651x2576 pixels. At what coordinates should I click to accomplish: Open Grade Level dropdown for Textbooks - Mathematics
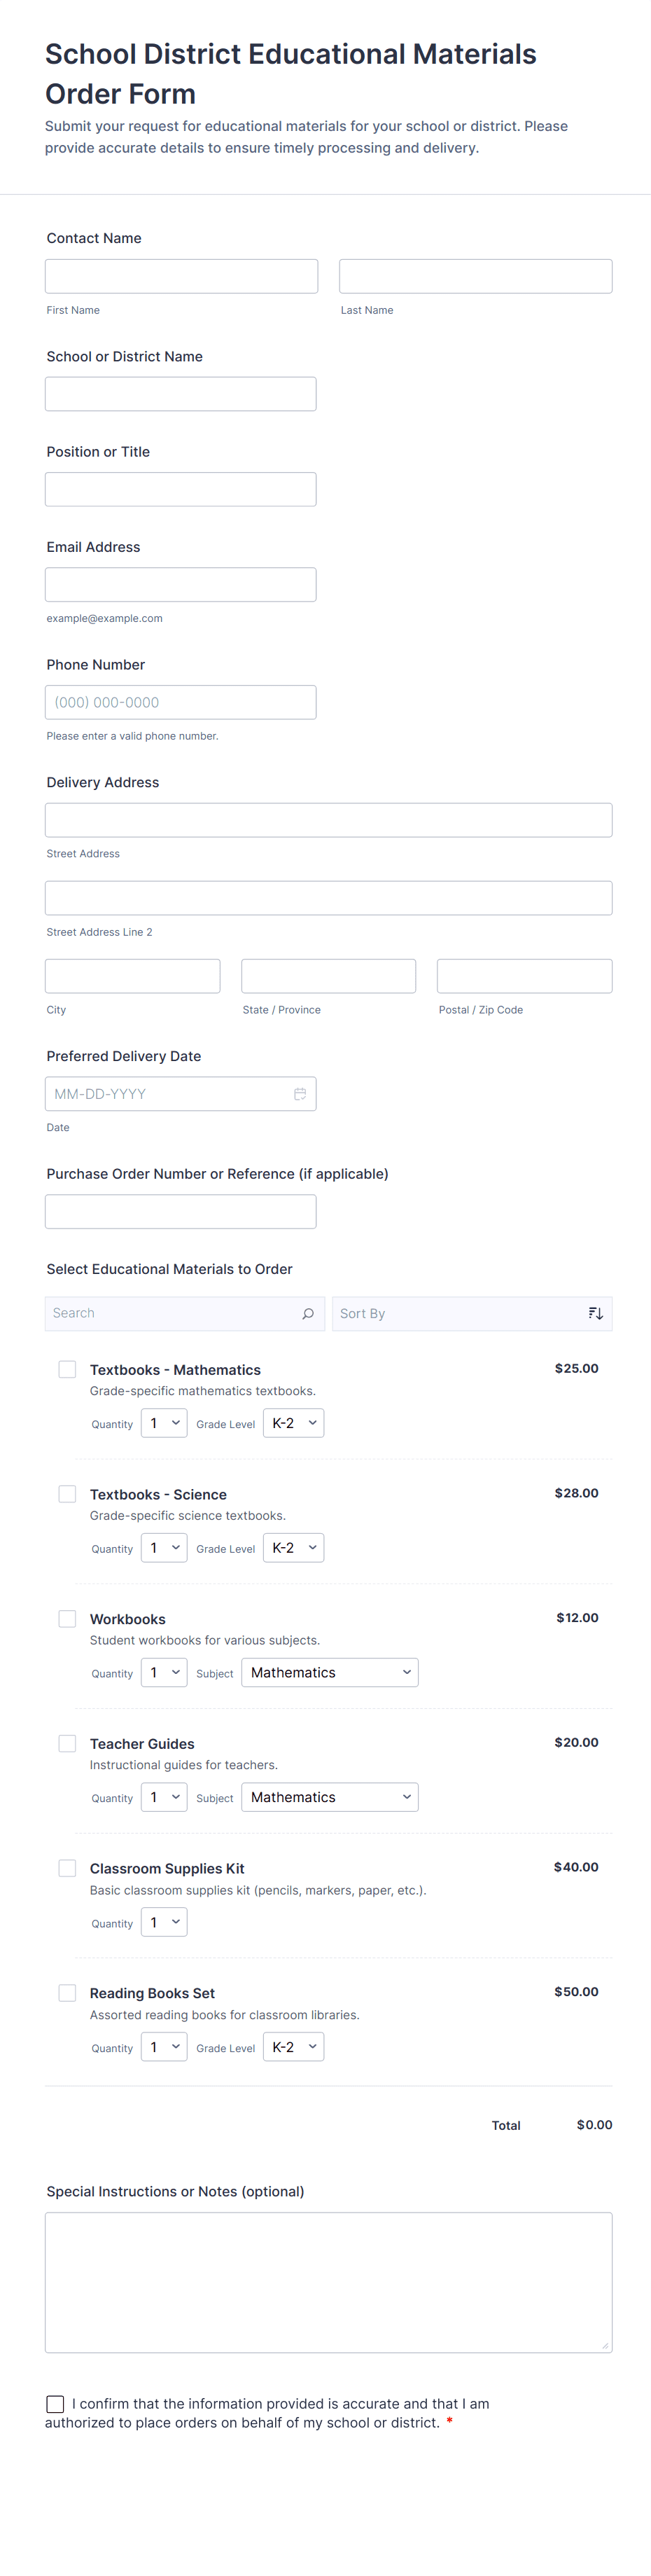point(293,1423)
